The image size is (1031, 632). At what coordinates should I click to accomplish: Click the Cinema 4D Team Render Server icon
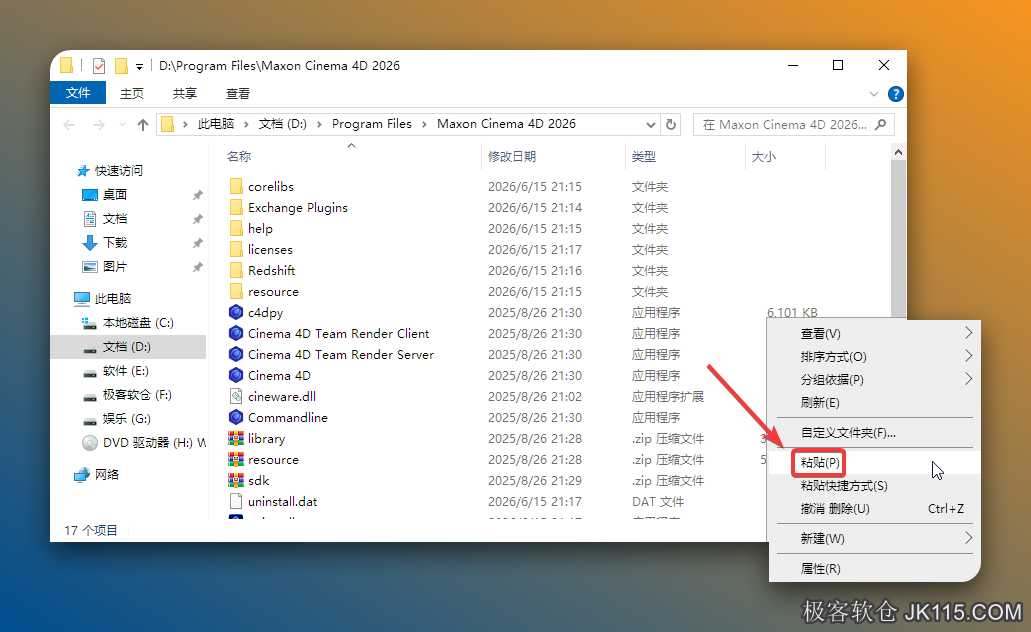[x=236, y=354]
